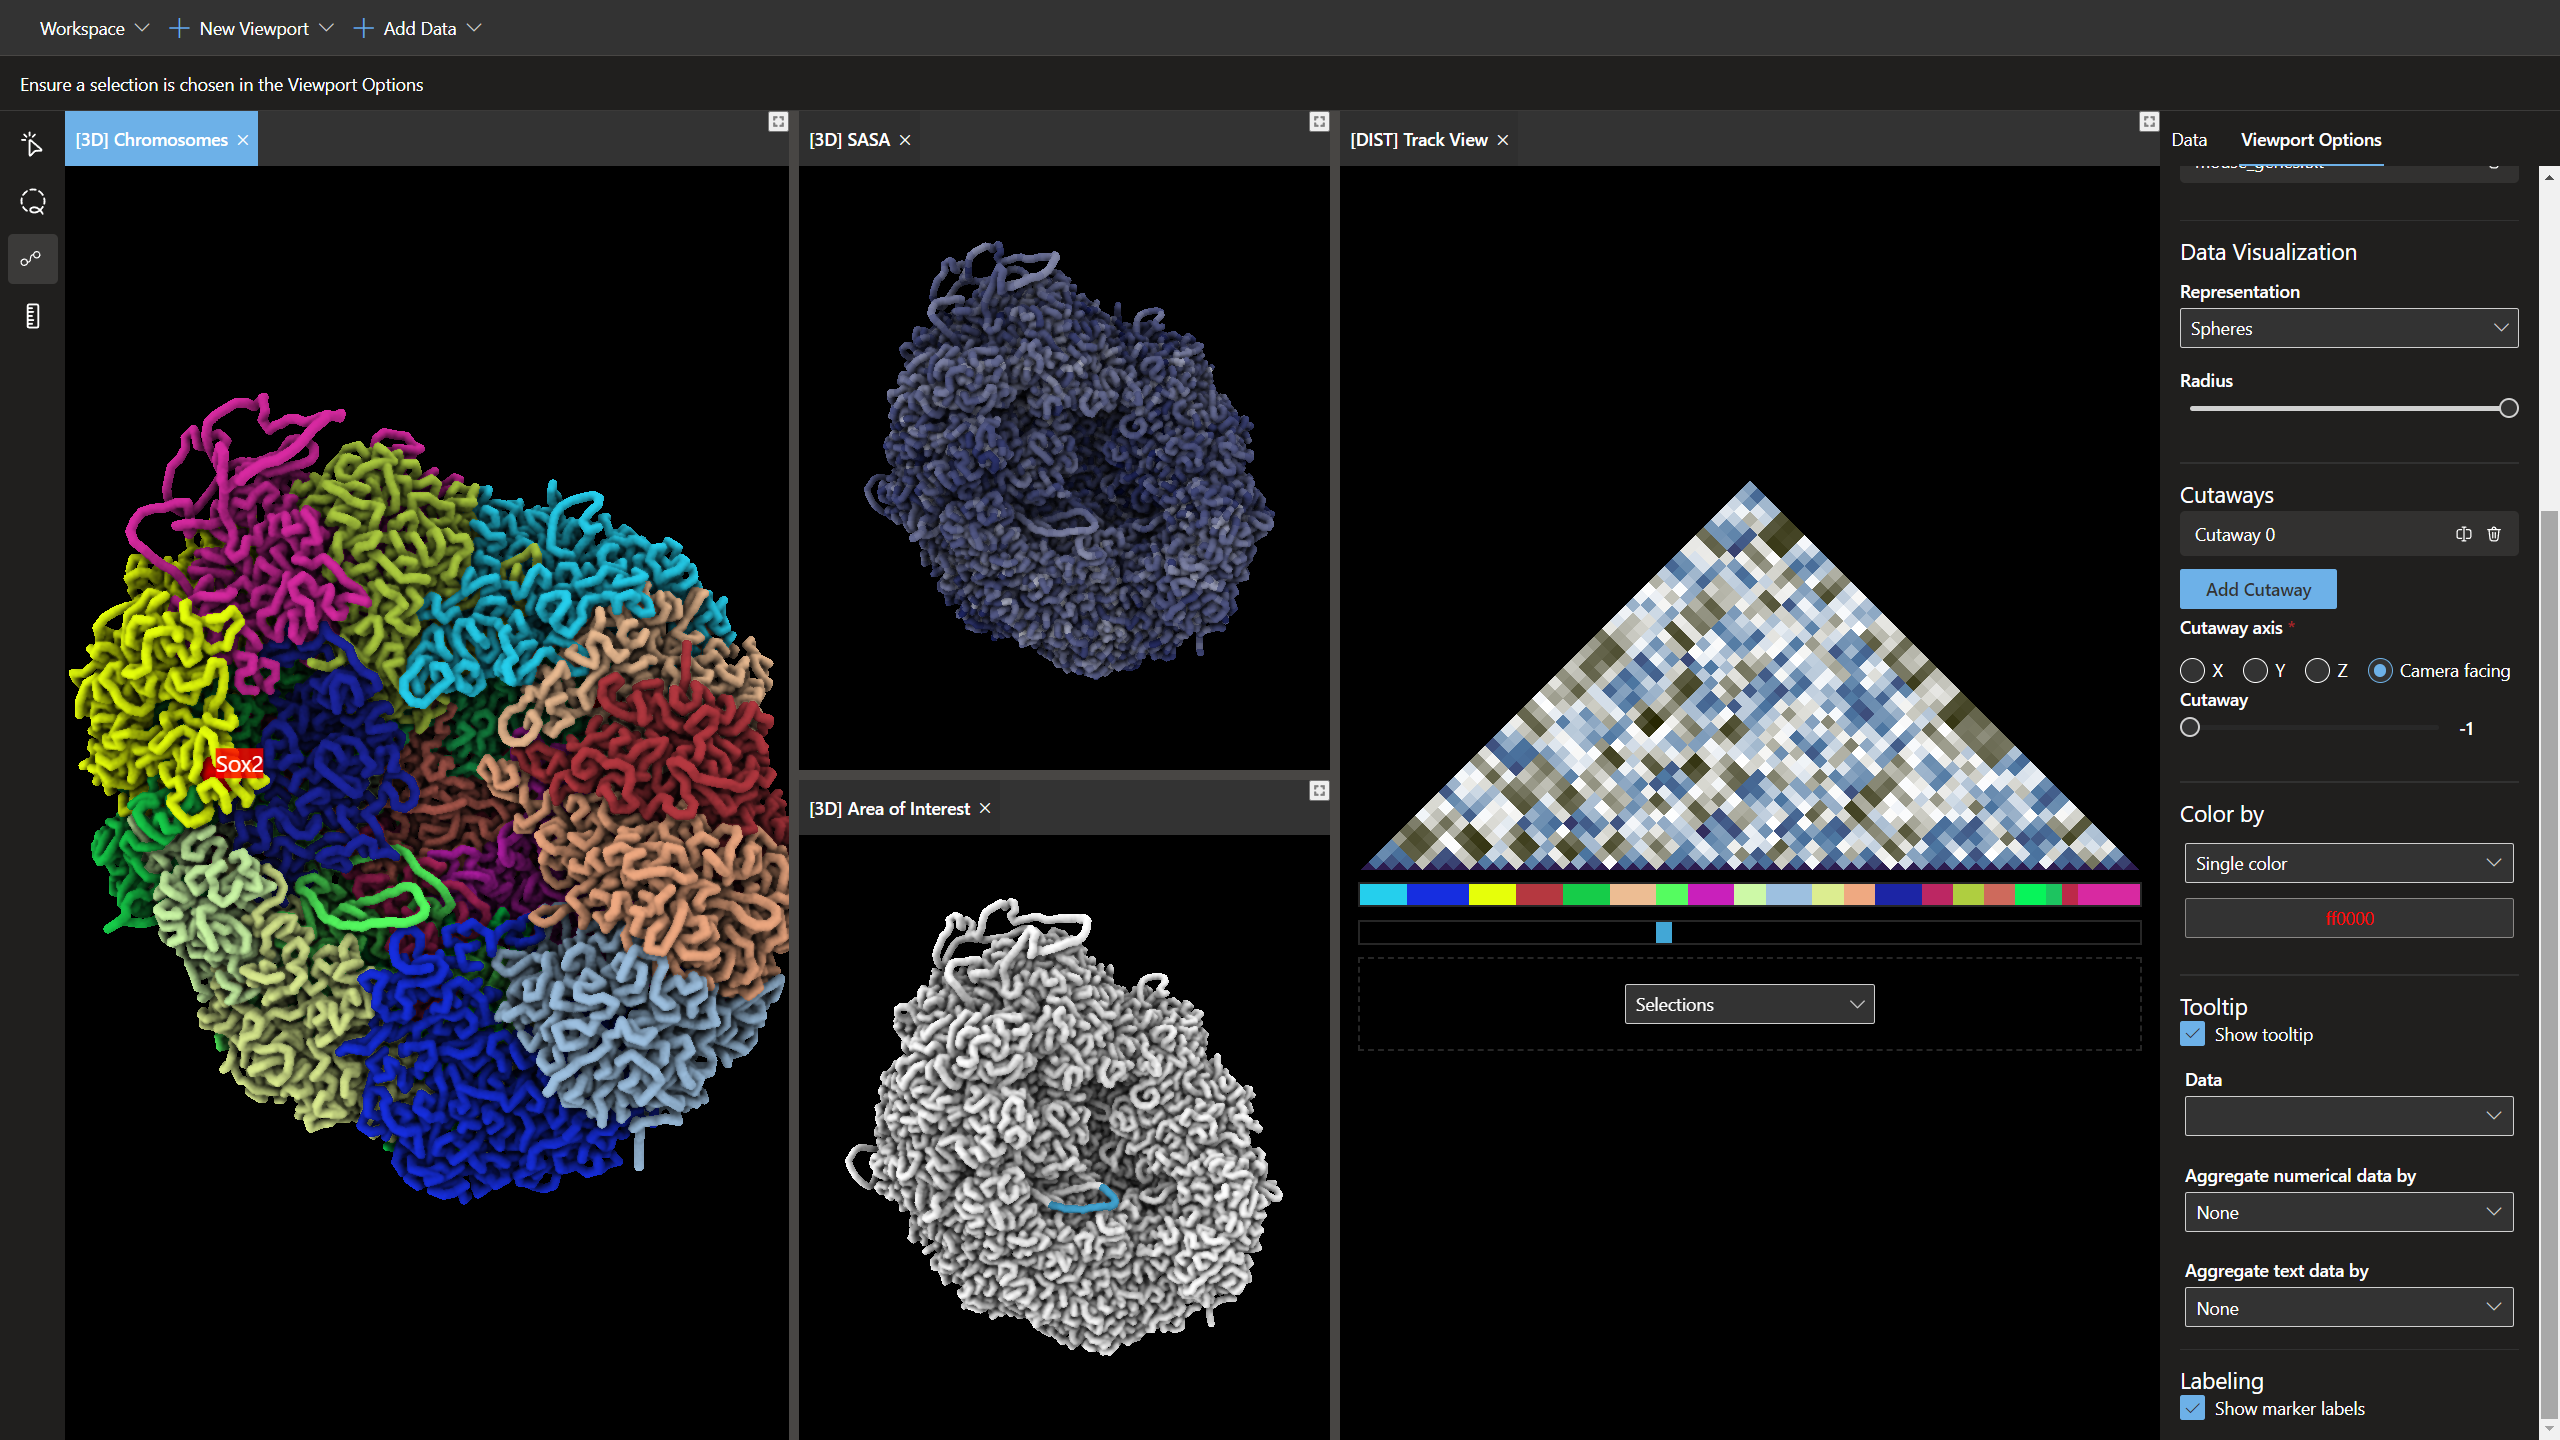Screen dimensions: 2560x1440
Task: Click the Add Cutaway button
Action: 2259,589
